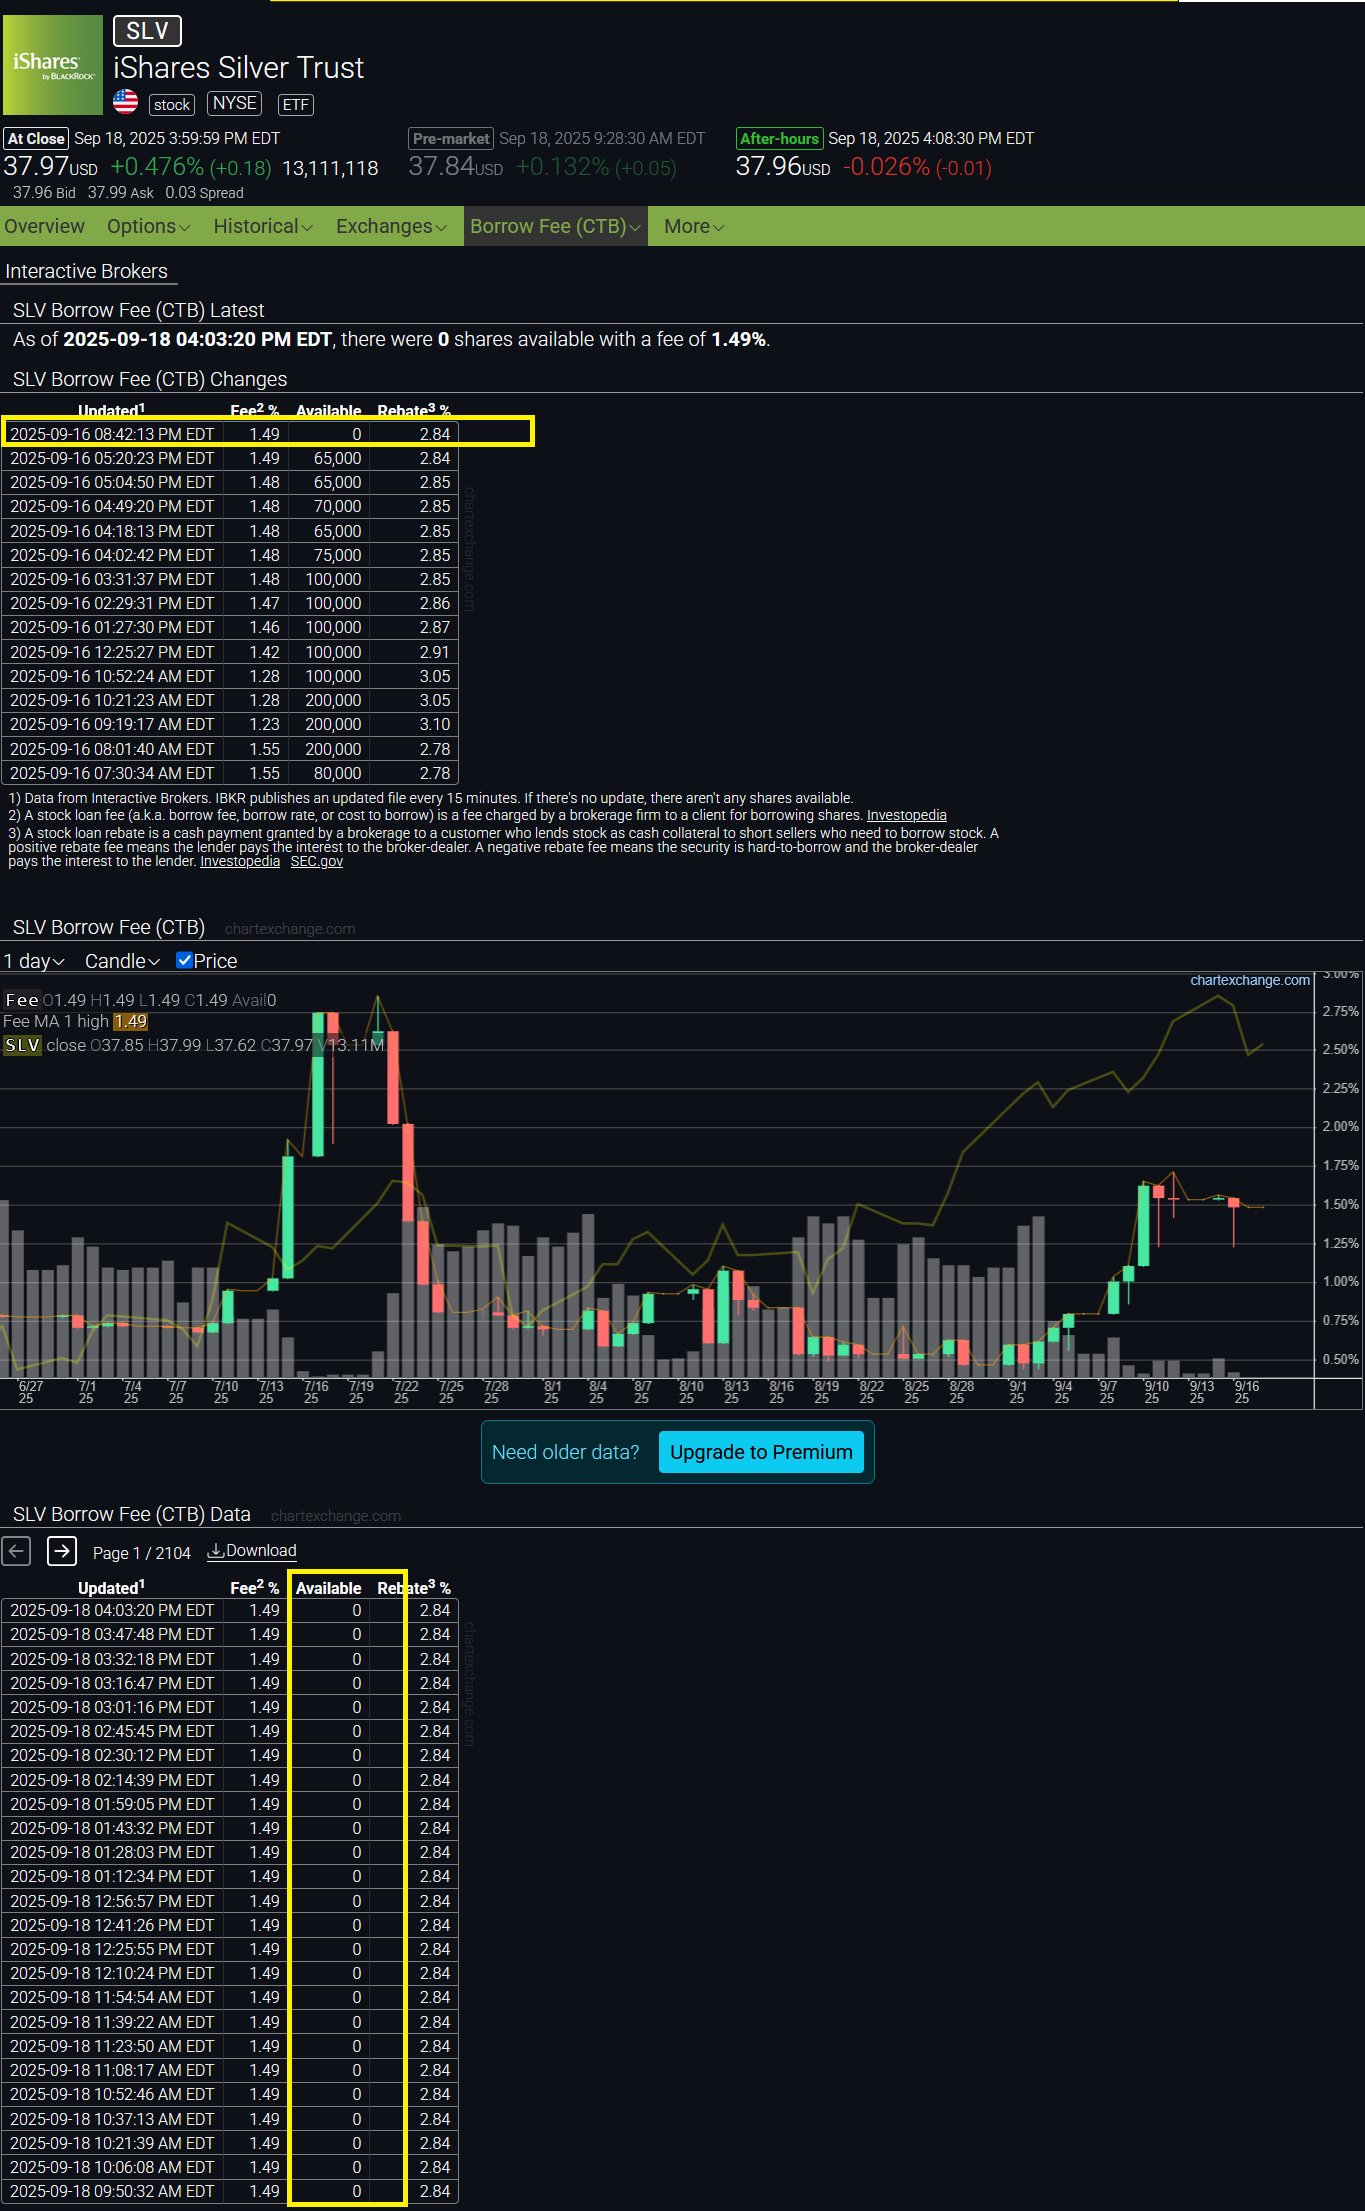Expand the Exchanges menu
Image resolution: width=1365 pixels, height=2211 pixels.
pos(391,226)
